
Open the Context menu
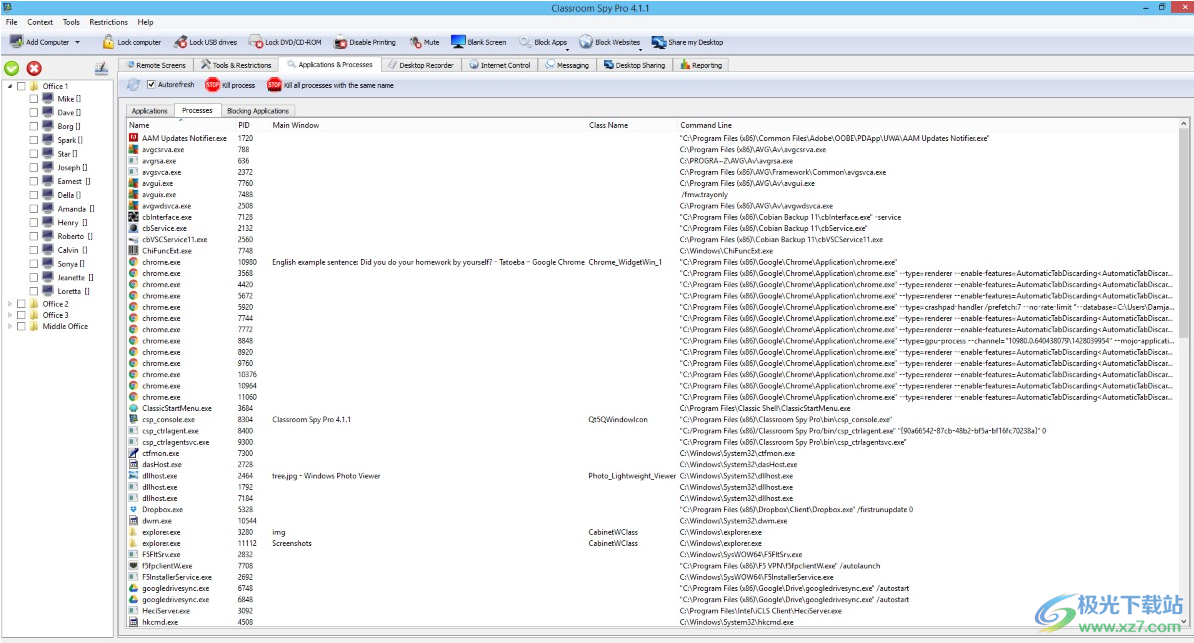pyautogui.click(x=40, y=22)
